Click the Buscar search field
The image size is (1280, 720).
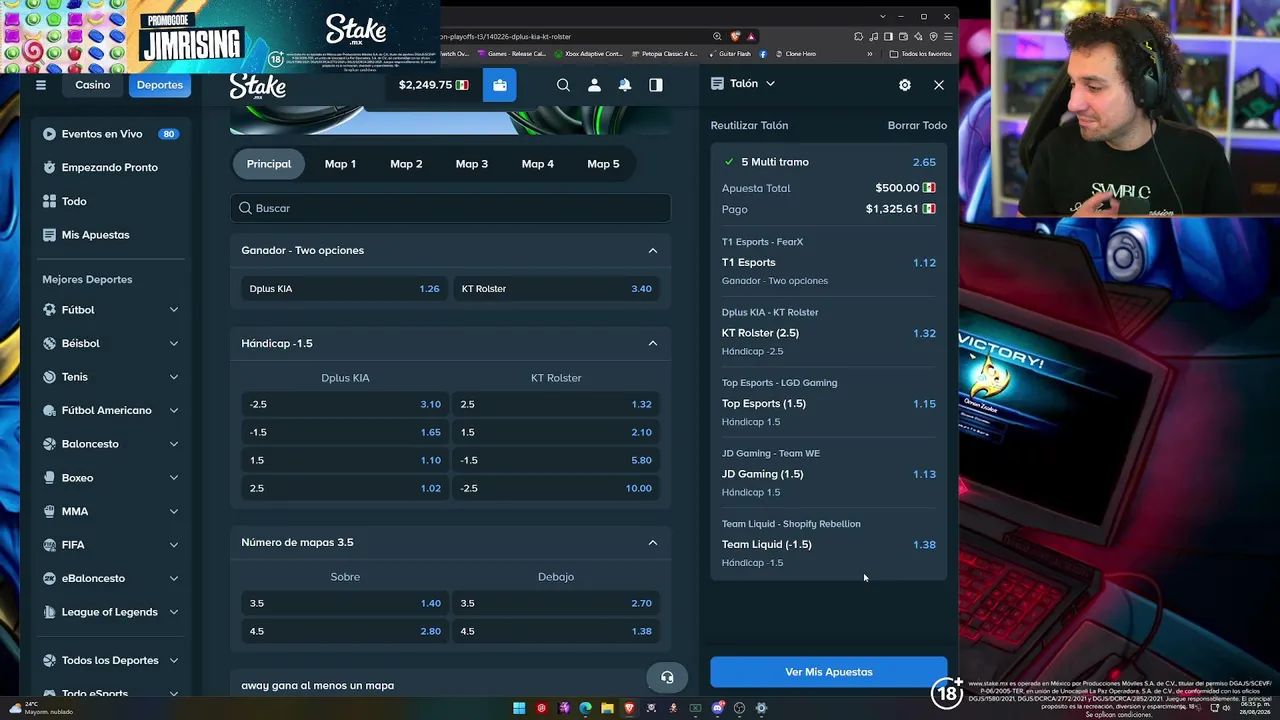point(450,208)
